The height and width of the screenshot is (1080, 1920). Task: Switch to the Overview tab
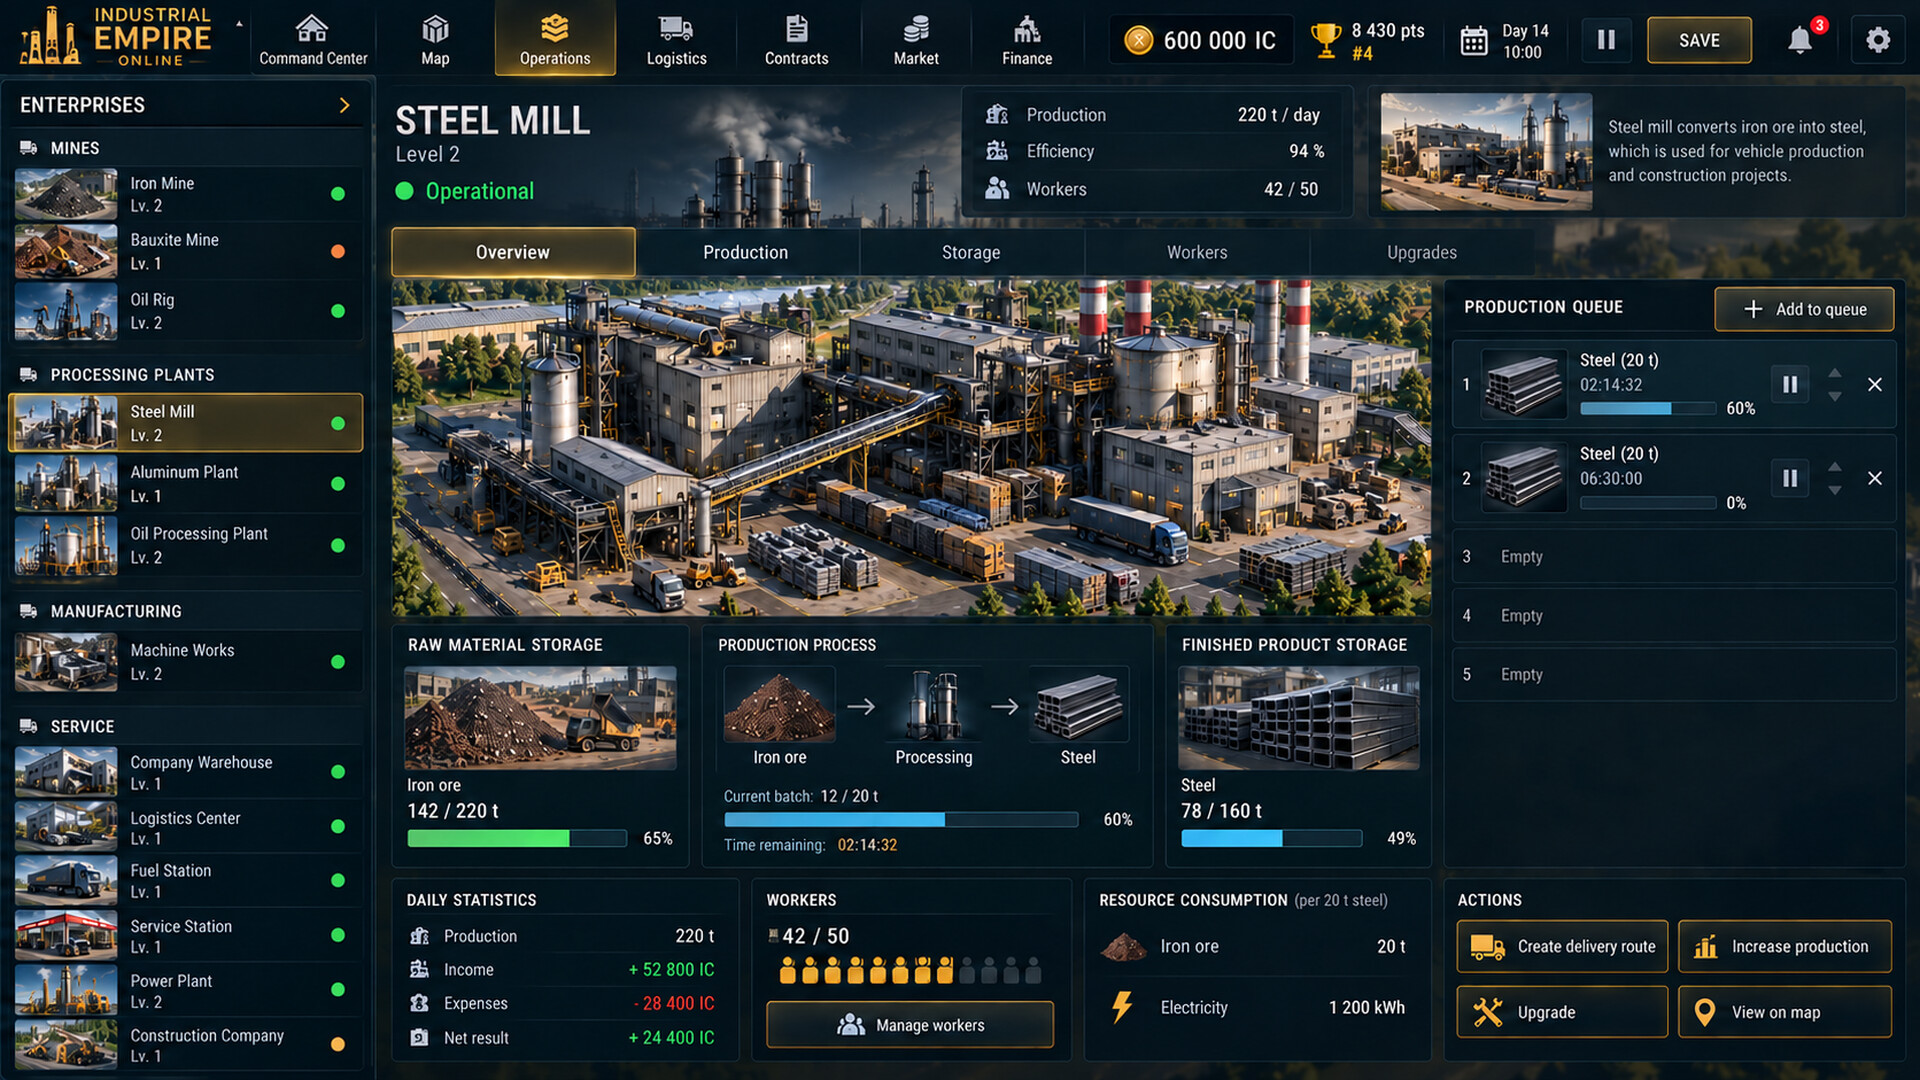[x=513, y=252]
